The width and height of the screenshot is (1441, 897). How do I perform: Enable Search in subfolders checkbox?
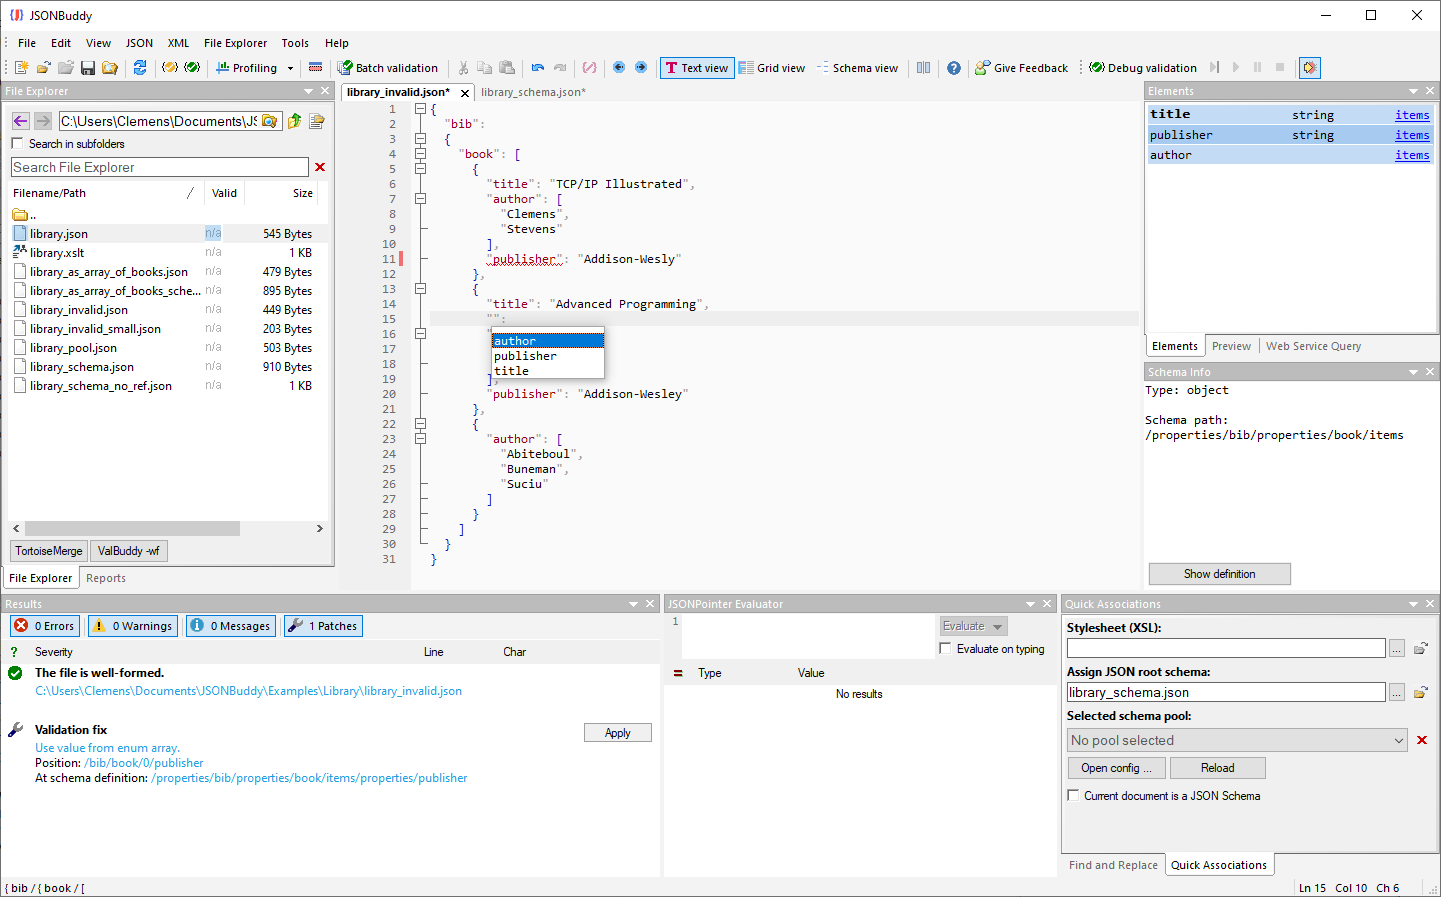(x=17, y=144)
